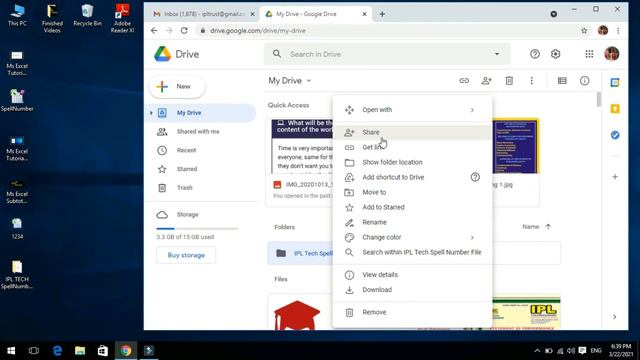Hide the side panel chevron
640x360 pixels.
click(615, 317)
